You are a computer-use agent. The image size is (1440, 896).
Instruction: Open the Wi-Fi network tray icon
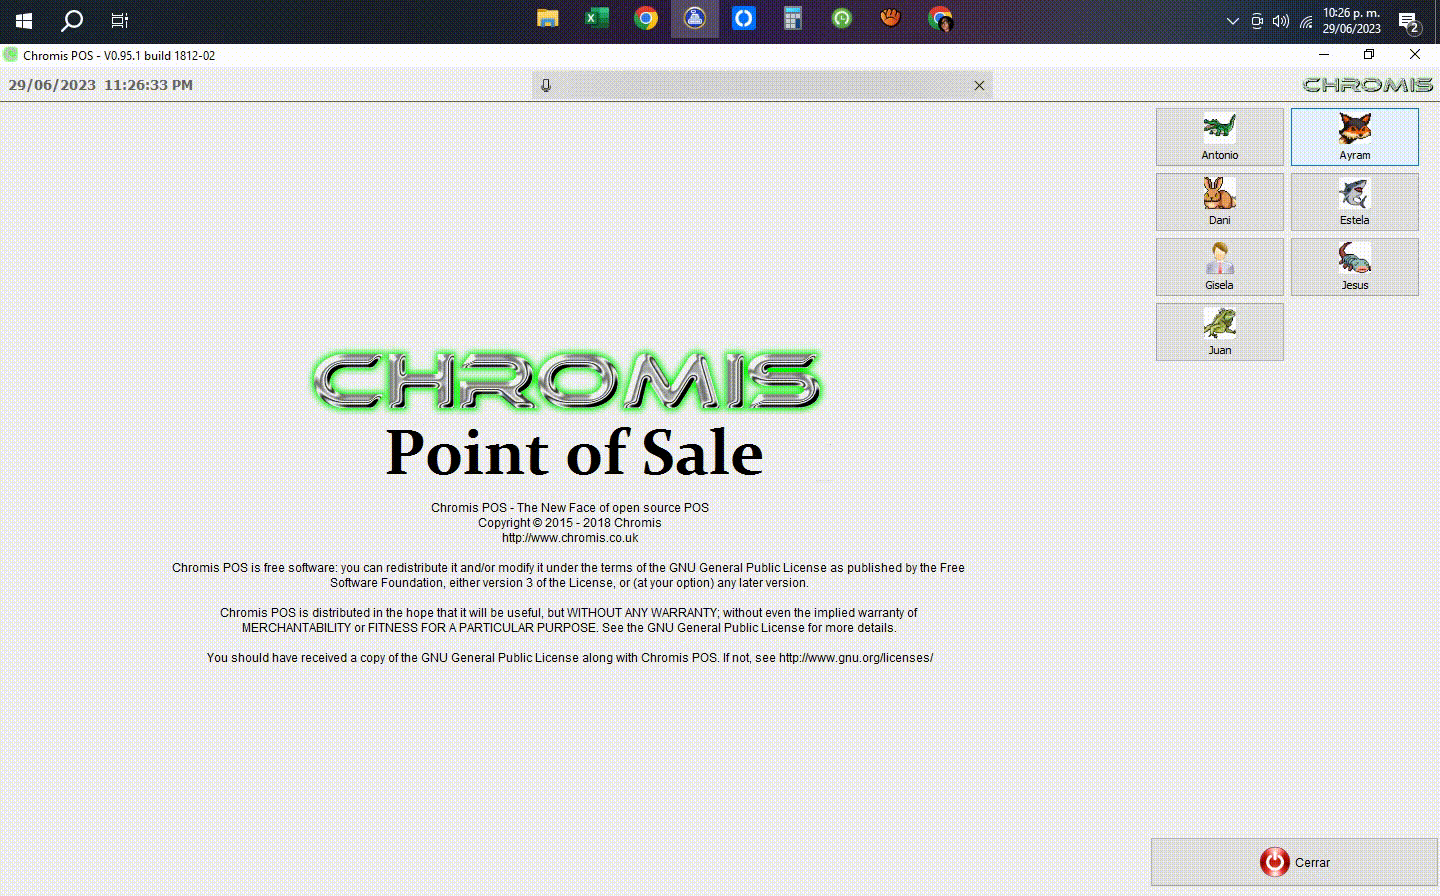[1306, 21]
